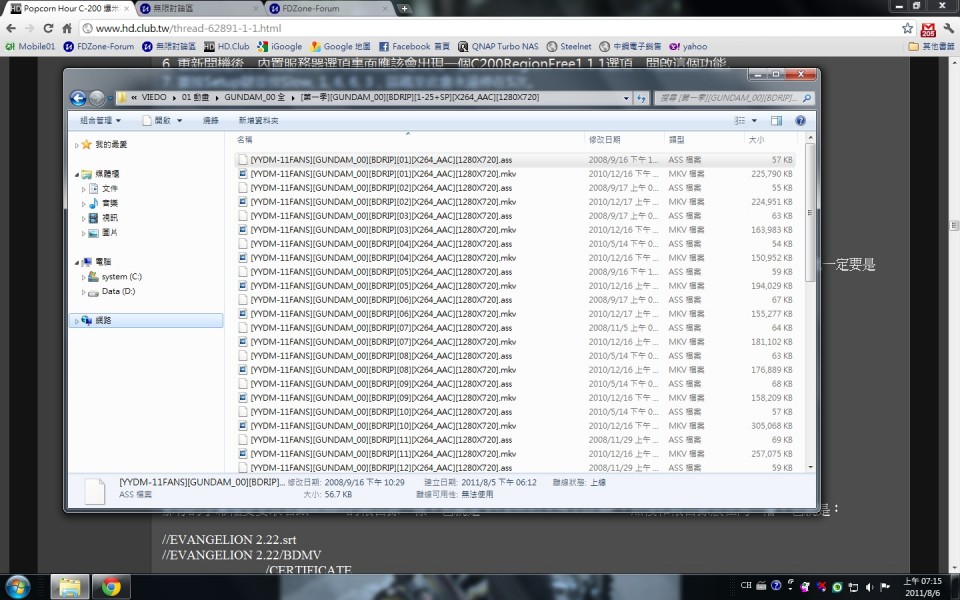Open the iGoogle bookmark
The height and width of the screenshot is (600, 960).
tap(280, 47)
